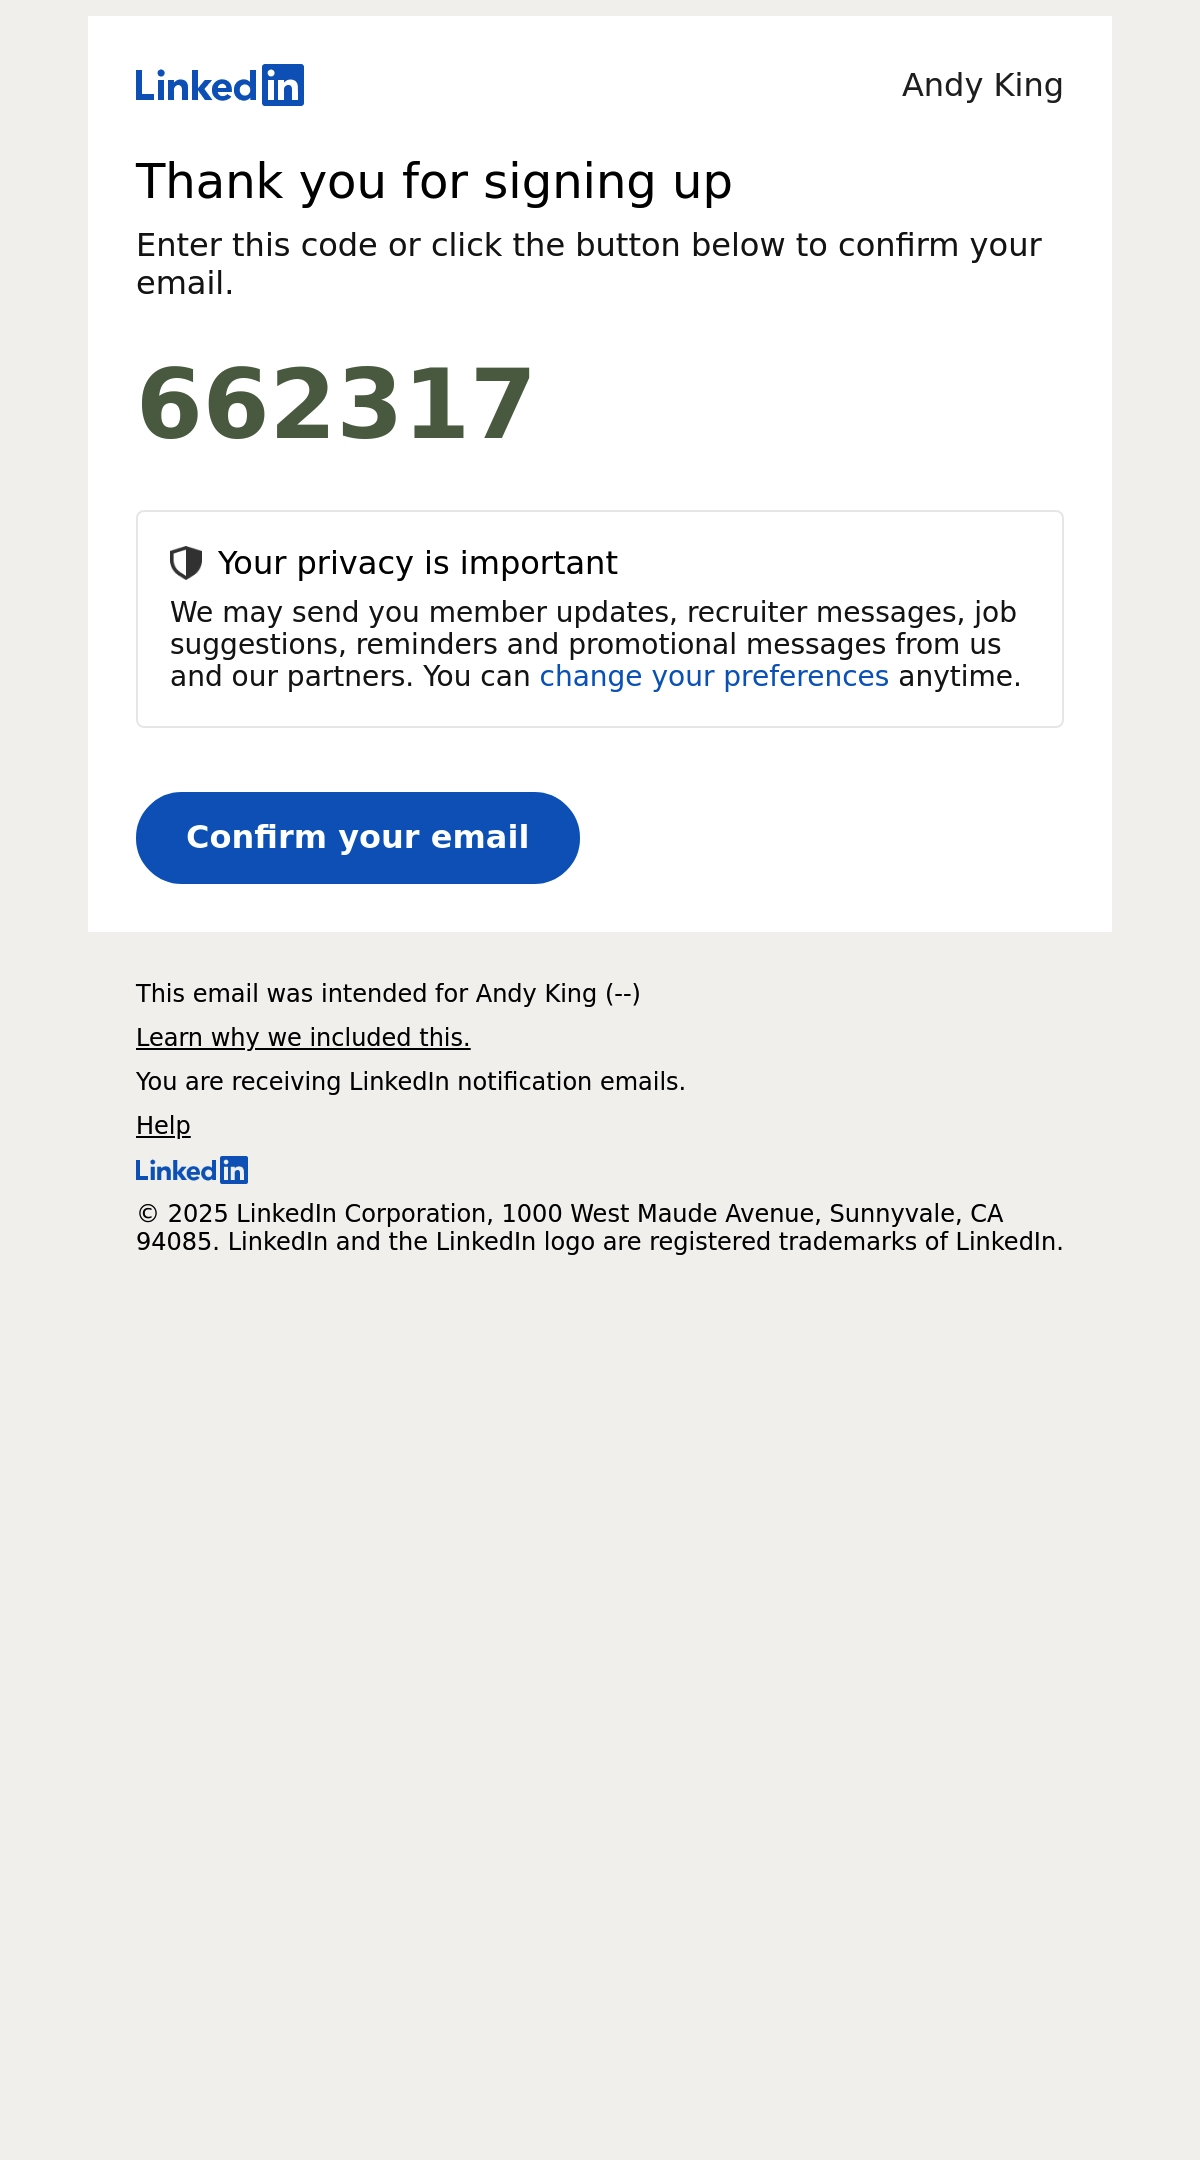Click the Confirm your email button
Screen dimensions: 1200x2160
click(358, 838)
